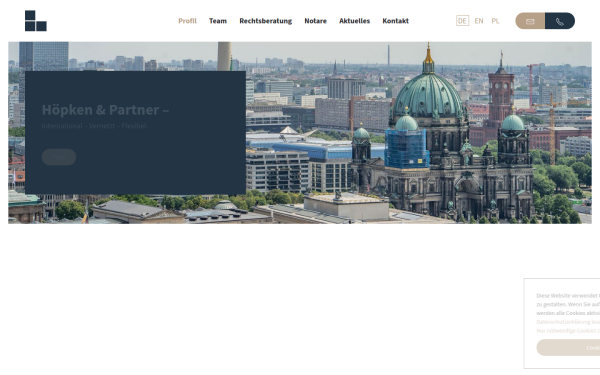Click the envelope email icon button
600x375 pixels.
(530, 21)
